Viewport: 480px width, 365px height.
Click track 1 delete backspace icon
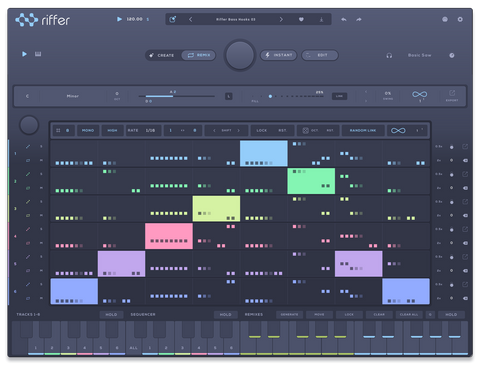465,160
